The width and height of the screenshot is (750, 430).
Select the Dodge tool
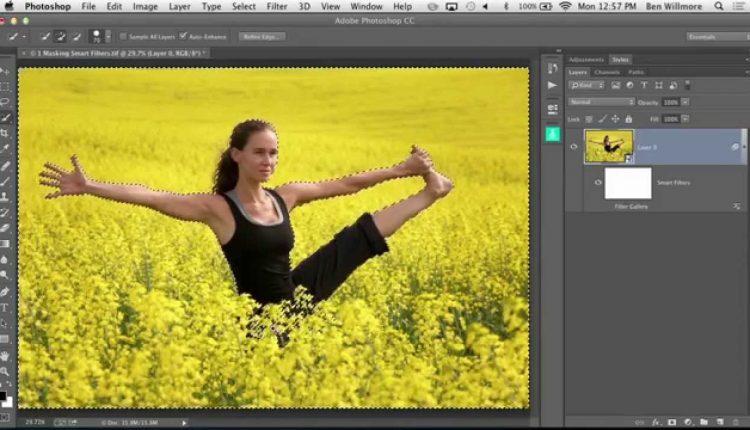click(5, 275)
